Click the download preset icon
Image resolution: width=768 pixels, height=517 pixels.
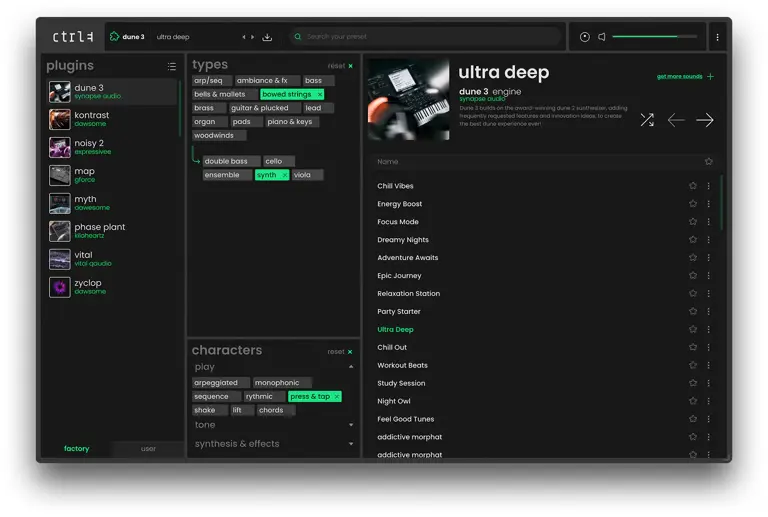[x=267, y=37]
